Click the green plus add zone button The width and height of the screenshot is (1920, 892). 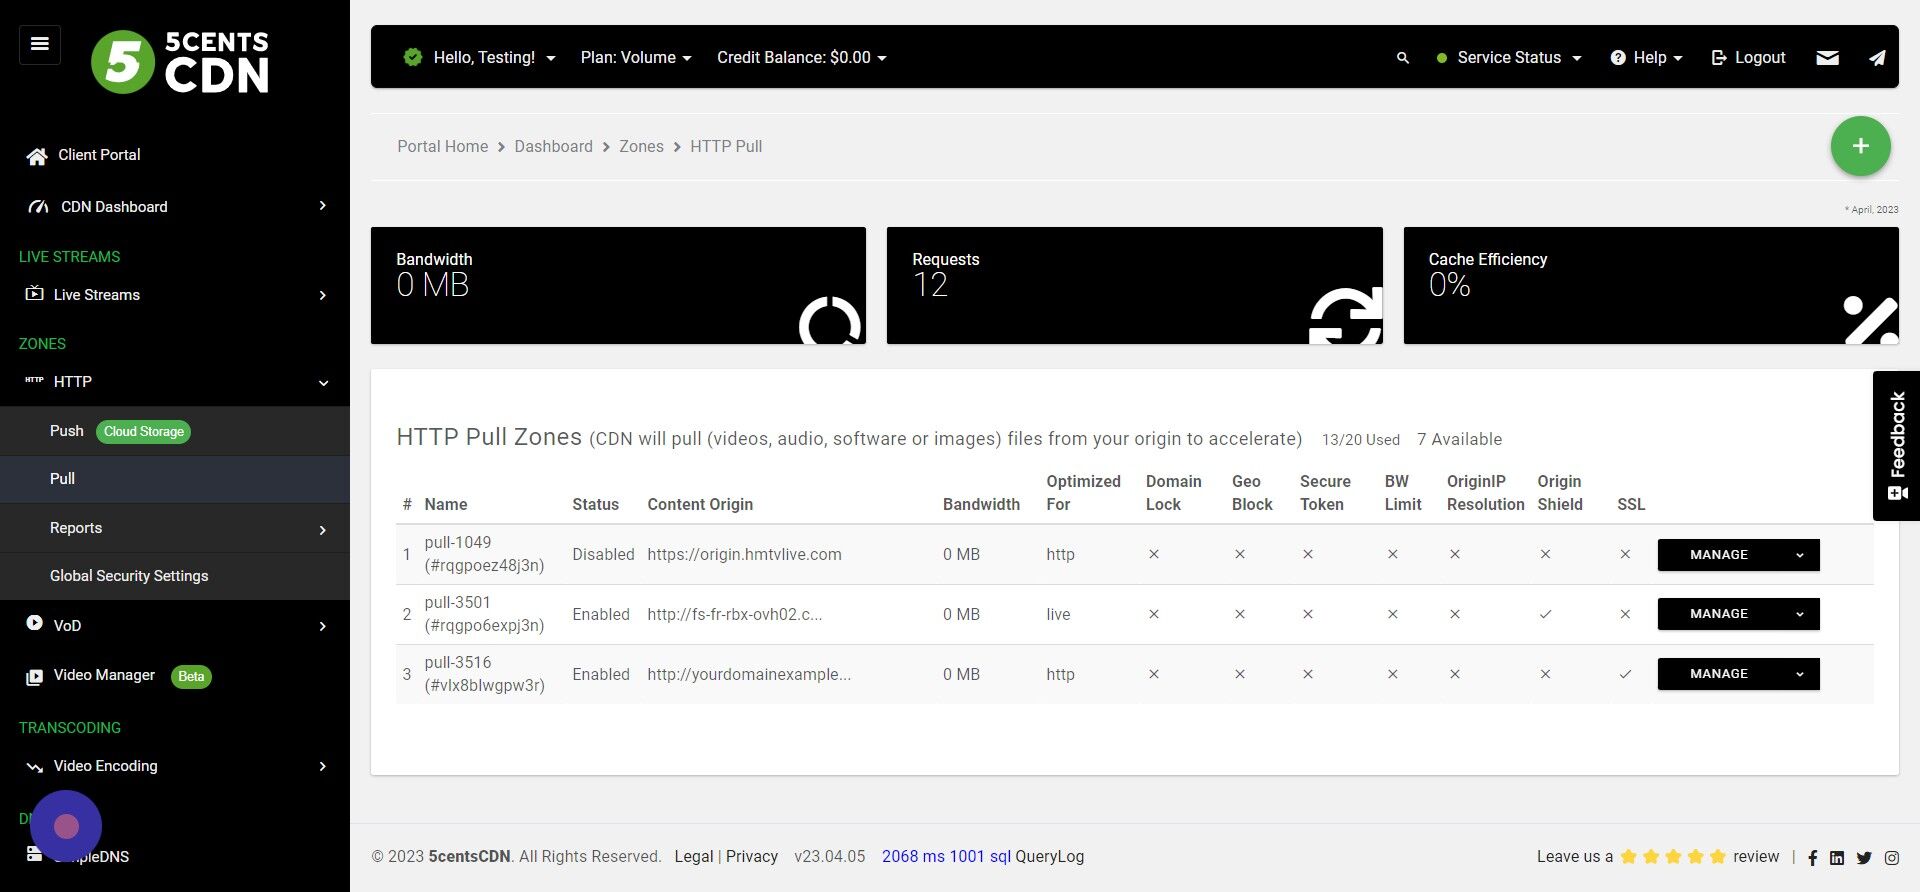tap(1860, 146)
